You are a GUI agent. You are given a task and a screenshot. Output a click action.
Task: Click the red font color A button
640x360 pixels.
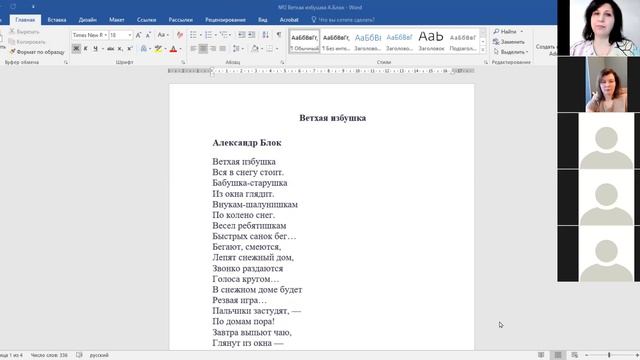coord(173,49)
